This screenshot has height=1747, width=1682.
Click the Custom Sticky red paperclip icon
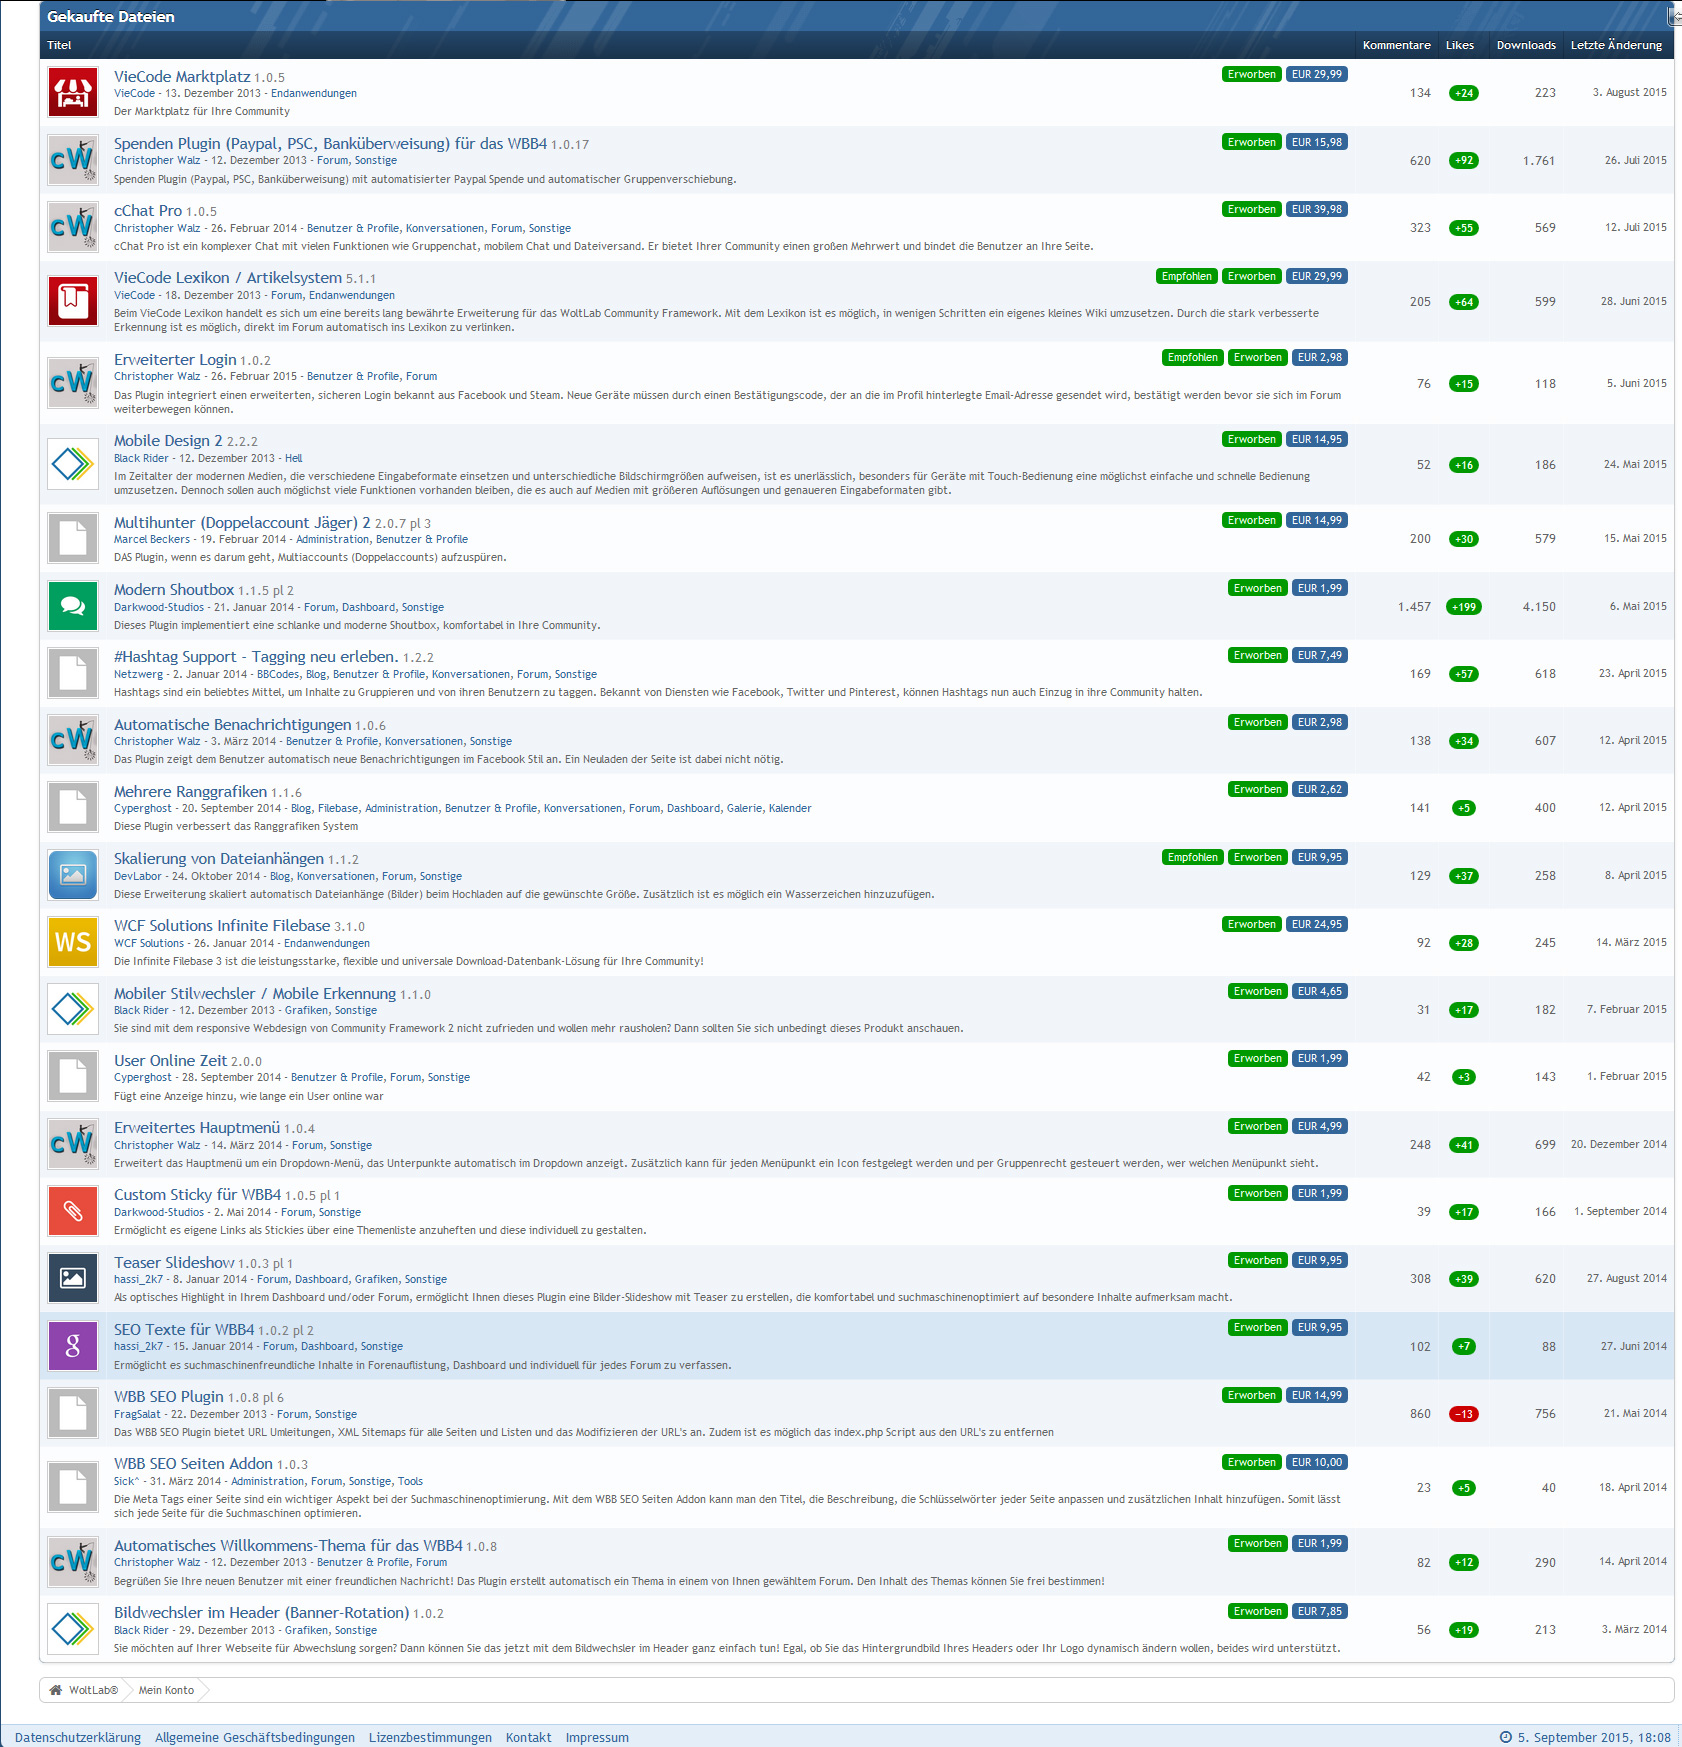point(73,1211)
